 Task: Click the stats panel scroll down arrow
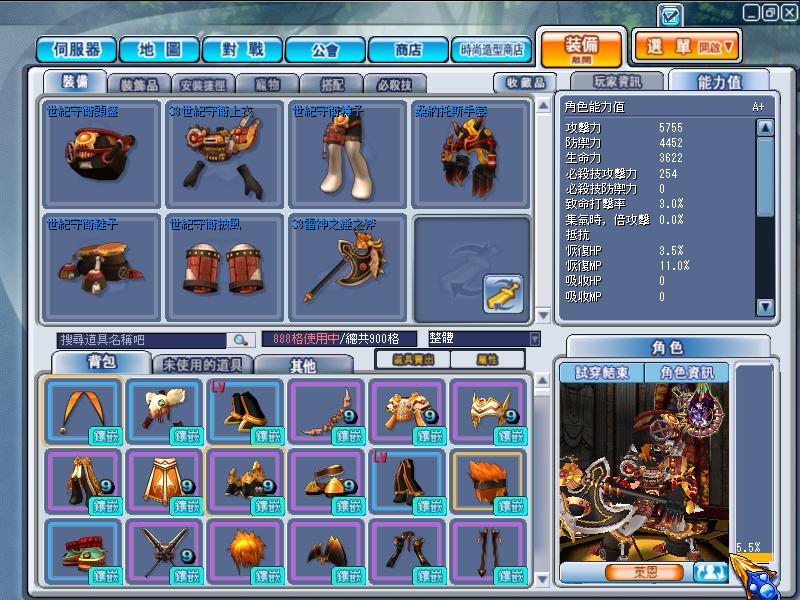point(765,307)
